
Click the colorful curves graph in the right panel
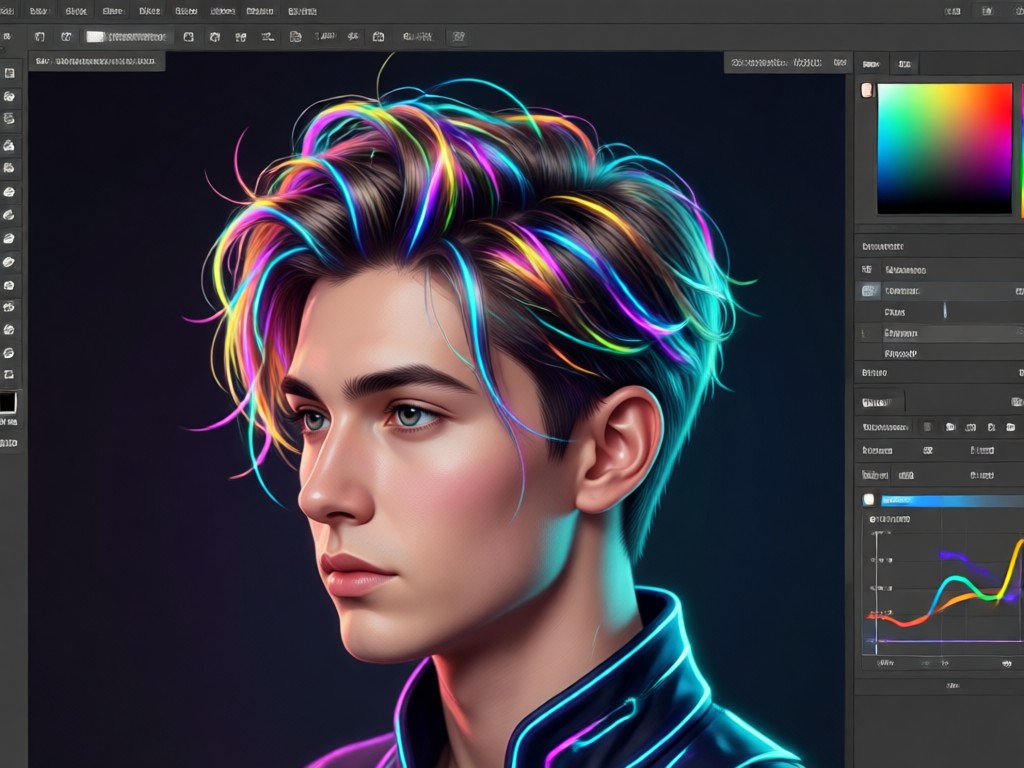[x=943, y=592]
